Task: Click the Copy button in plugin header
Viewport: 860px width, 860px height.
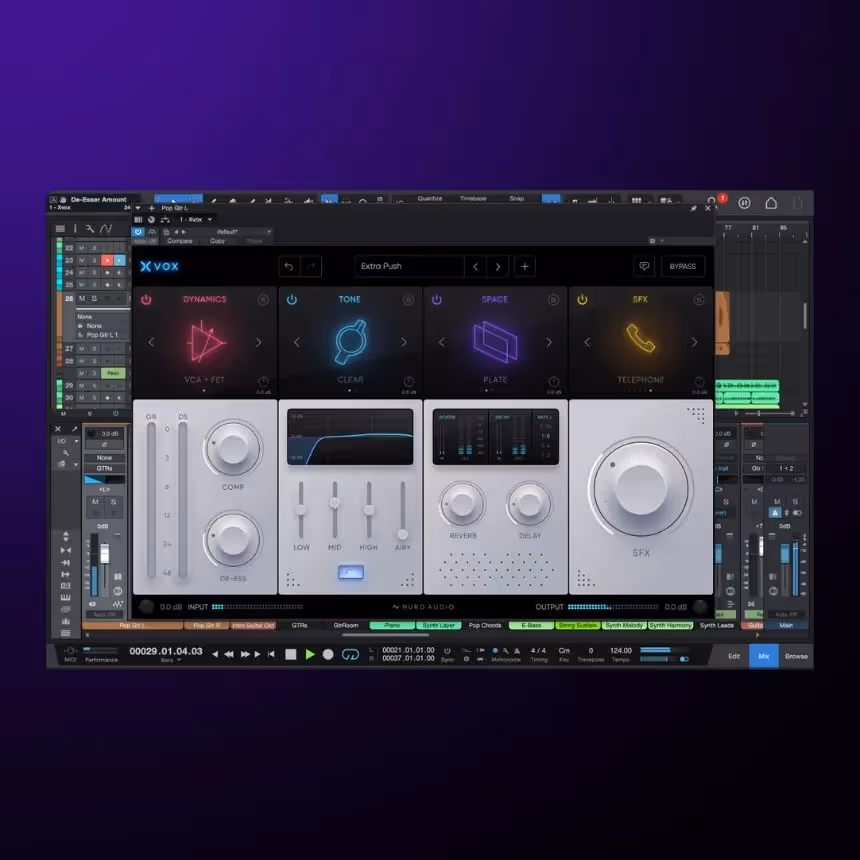Action: pos(218,241)
